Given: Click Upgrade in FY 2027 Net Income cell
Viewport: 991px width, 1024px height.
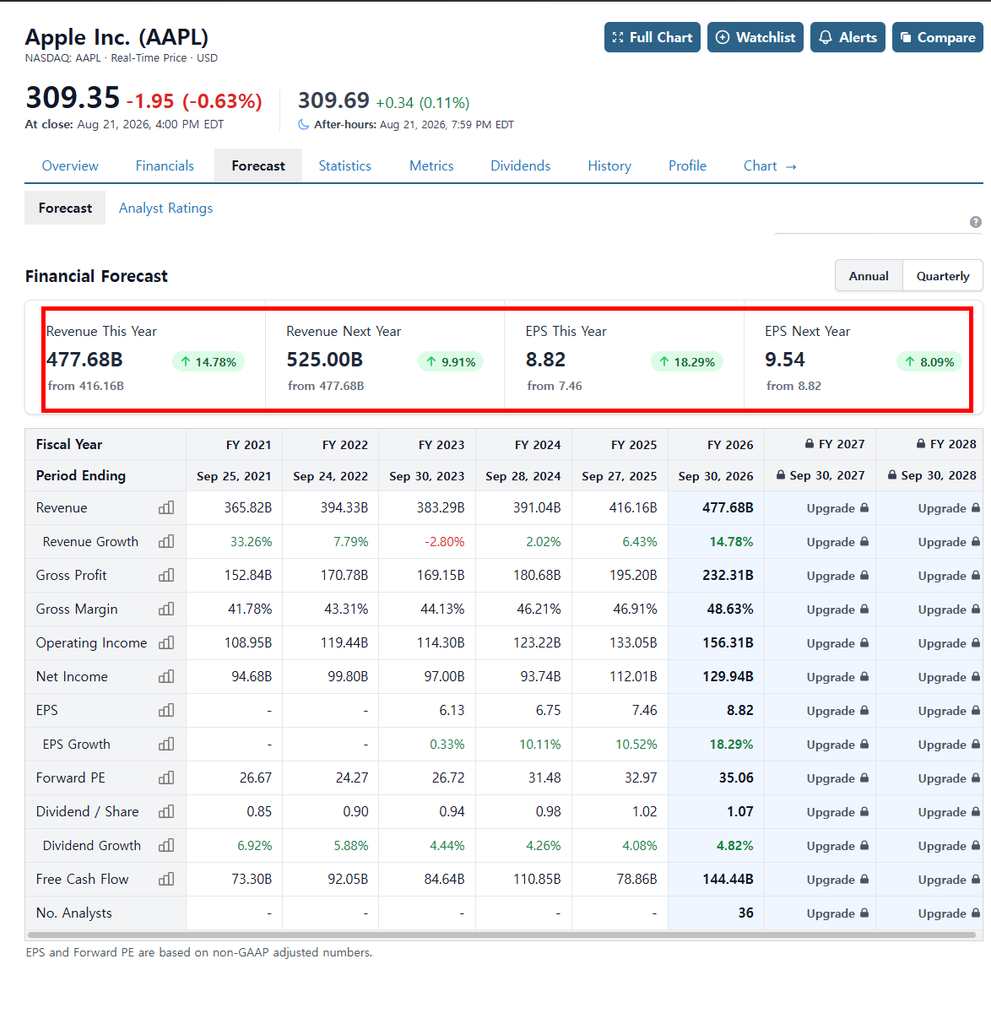Looking at the screenshot, I should (x=837, y=677).
